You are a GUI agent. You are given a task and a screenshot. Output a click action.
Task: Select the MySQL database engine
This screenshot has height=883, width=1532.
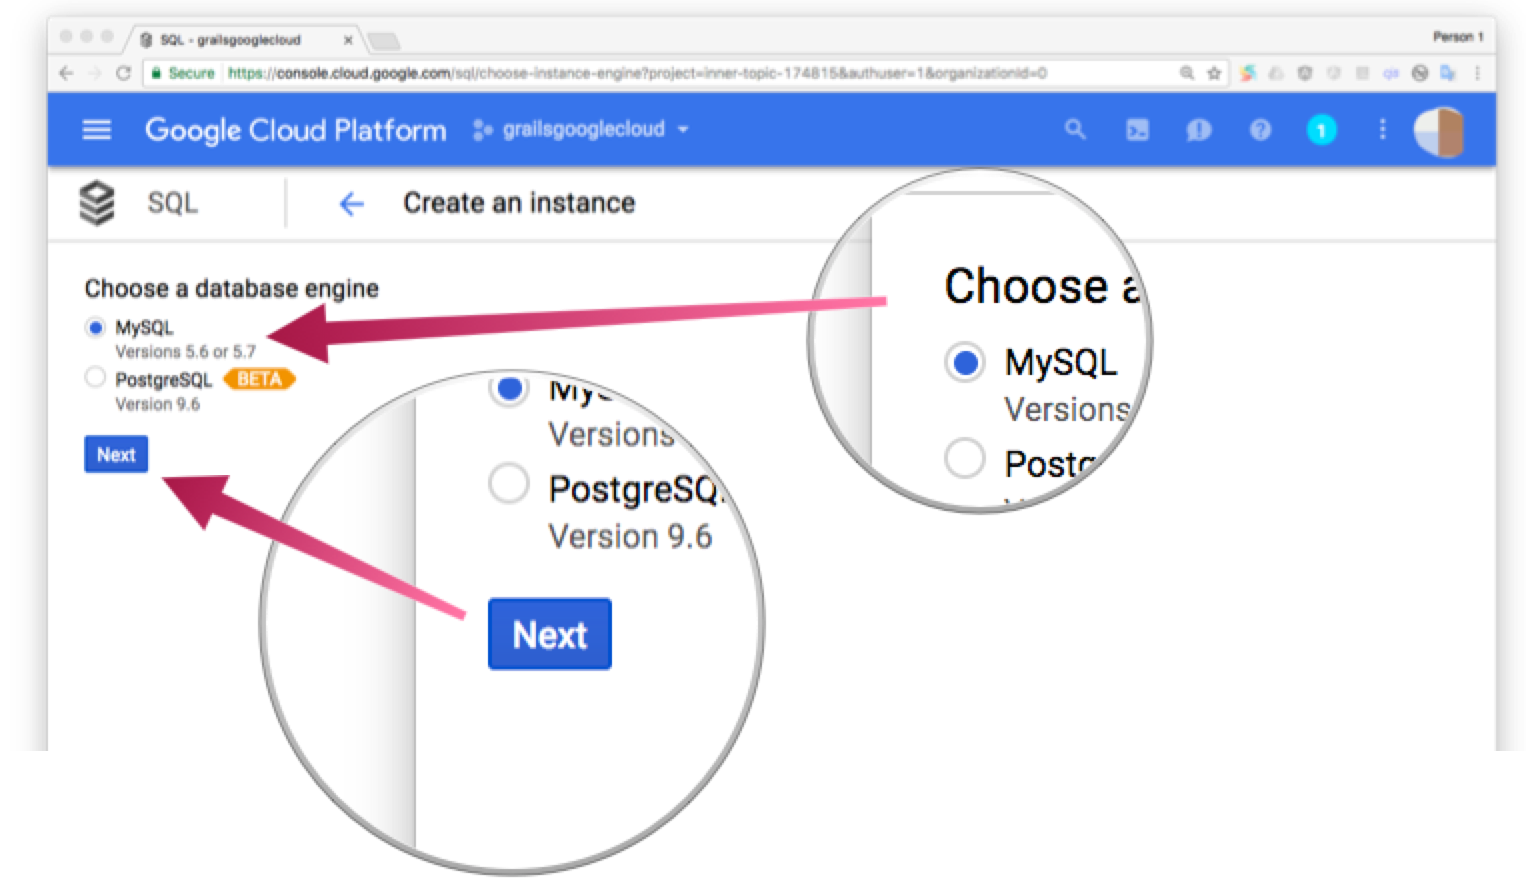pos(95,327)
